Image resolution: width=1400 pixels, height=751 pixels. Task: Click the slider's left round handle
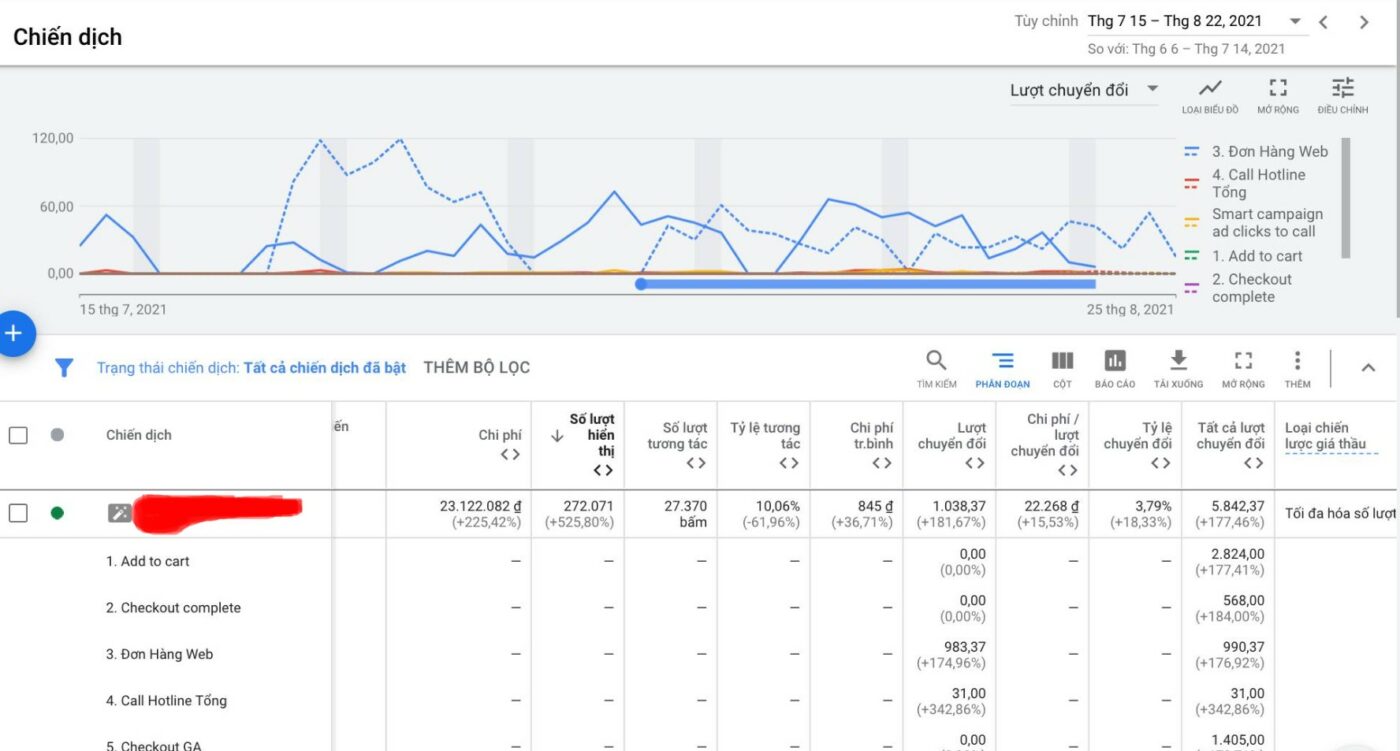pyautogui.click(x=641, y=284)
